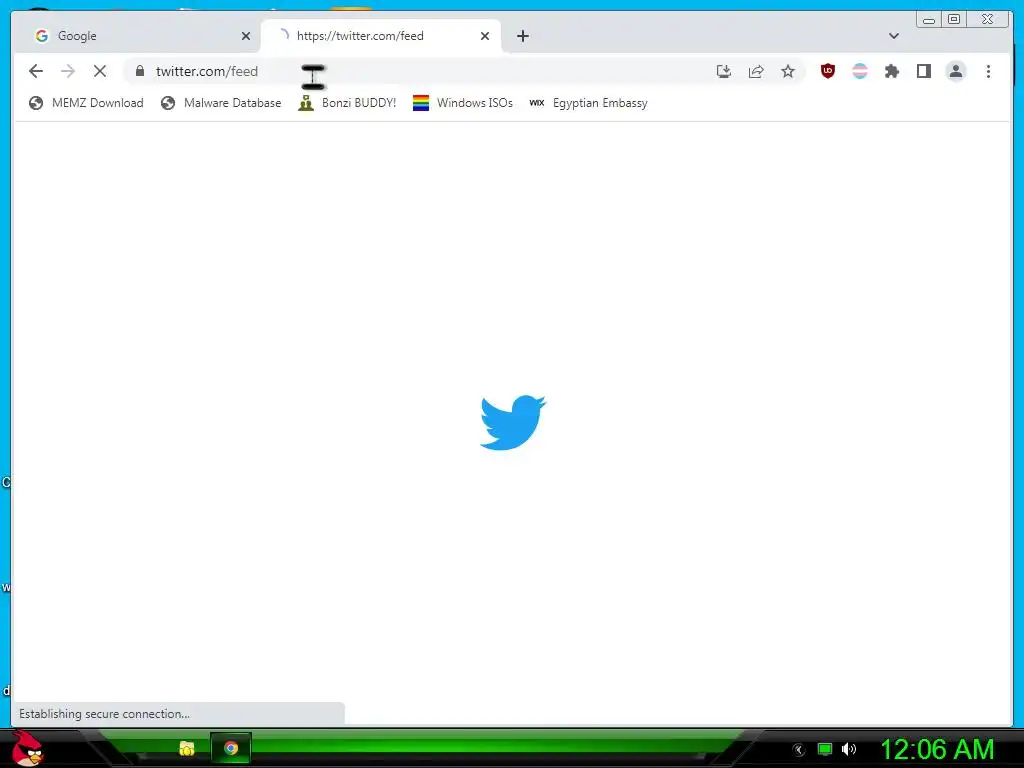Viewport: 1024px width, 768px height.
Task: Share this page via the share icon
Action: (x=756, y=71)
